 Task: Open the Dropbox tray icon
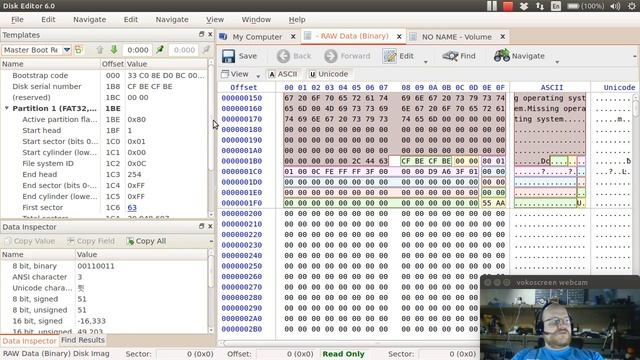click(x=524, y=6)
